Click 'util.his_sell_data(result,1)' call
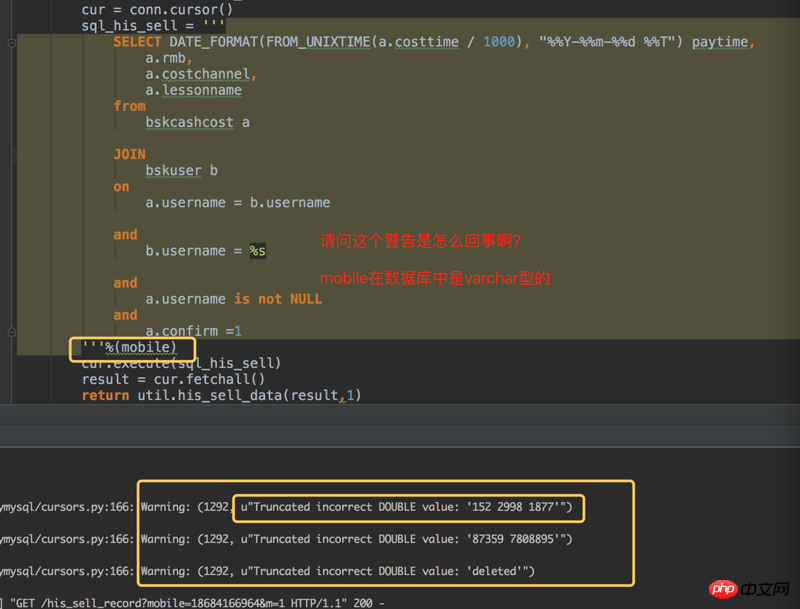 (249, 395)
